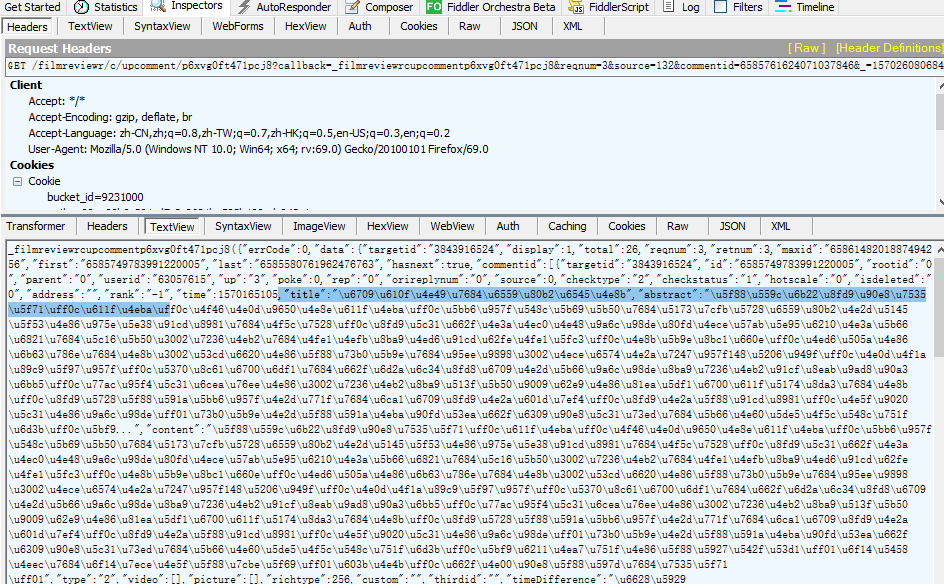Image resolution: width=944 pixels, height=584 pixels.
Task: Open the response Headers tab
Action: (x=107, y=226)
